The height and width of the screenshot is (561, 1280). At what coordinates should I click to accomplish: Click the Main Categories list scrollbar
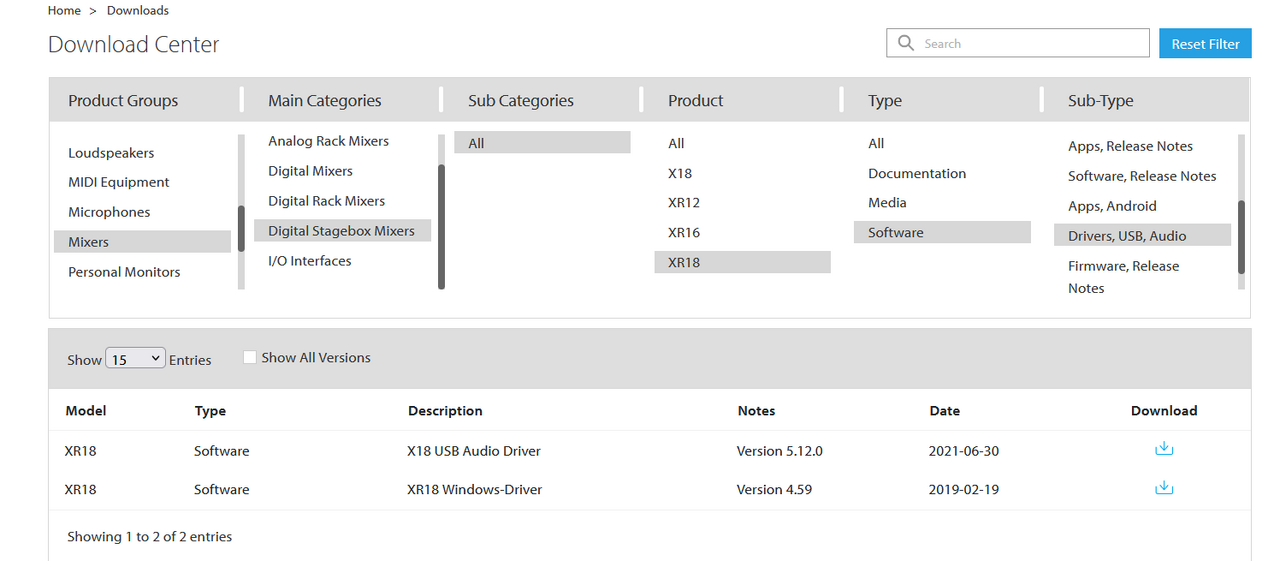click(x=441, y=227)
